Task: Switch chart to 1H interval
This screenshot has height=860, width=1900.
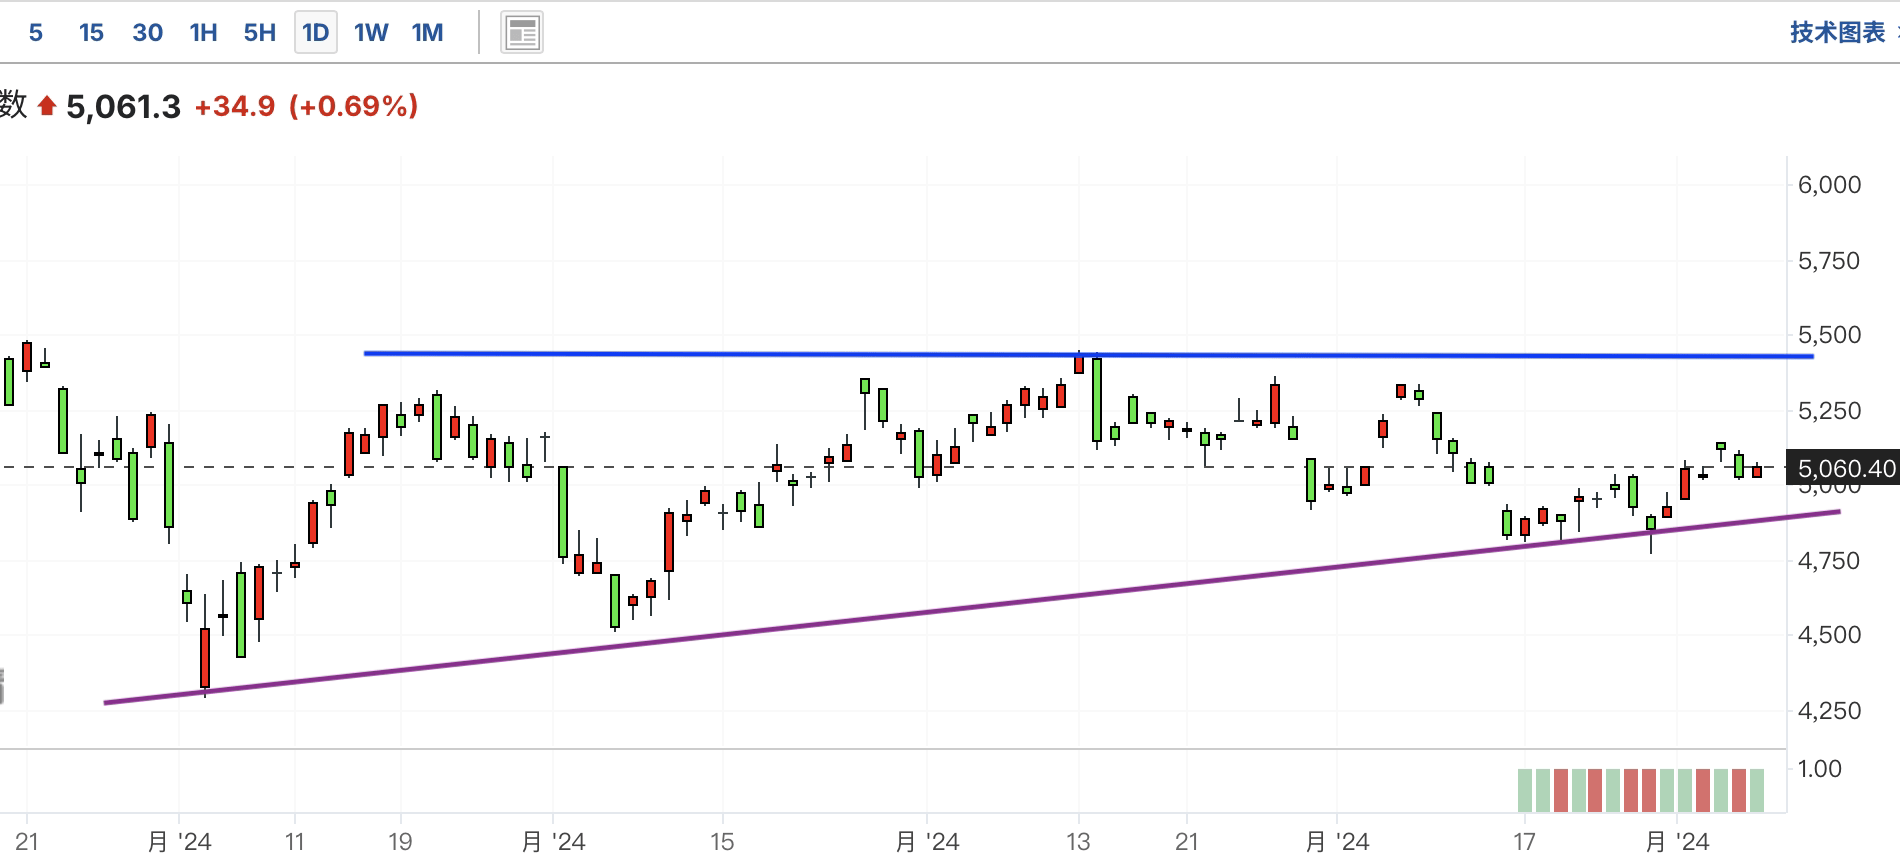Action: click(203, 33)
